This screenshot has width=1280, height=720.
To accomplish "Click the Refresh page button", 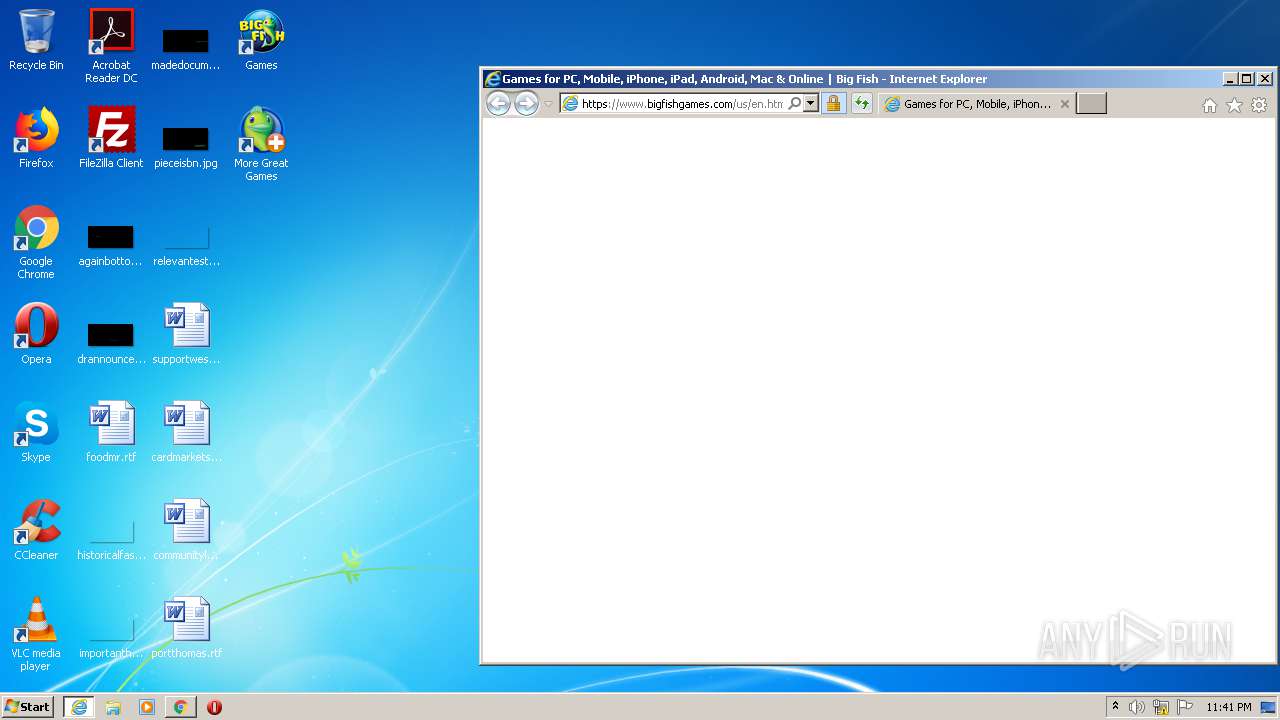I will (861, 104).
